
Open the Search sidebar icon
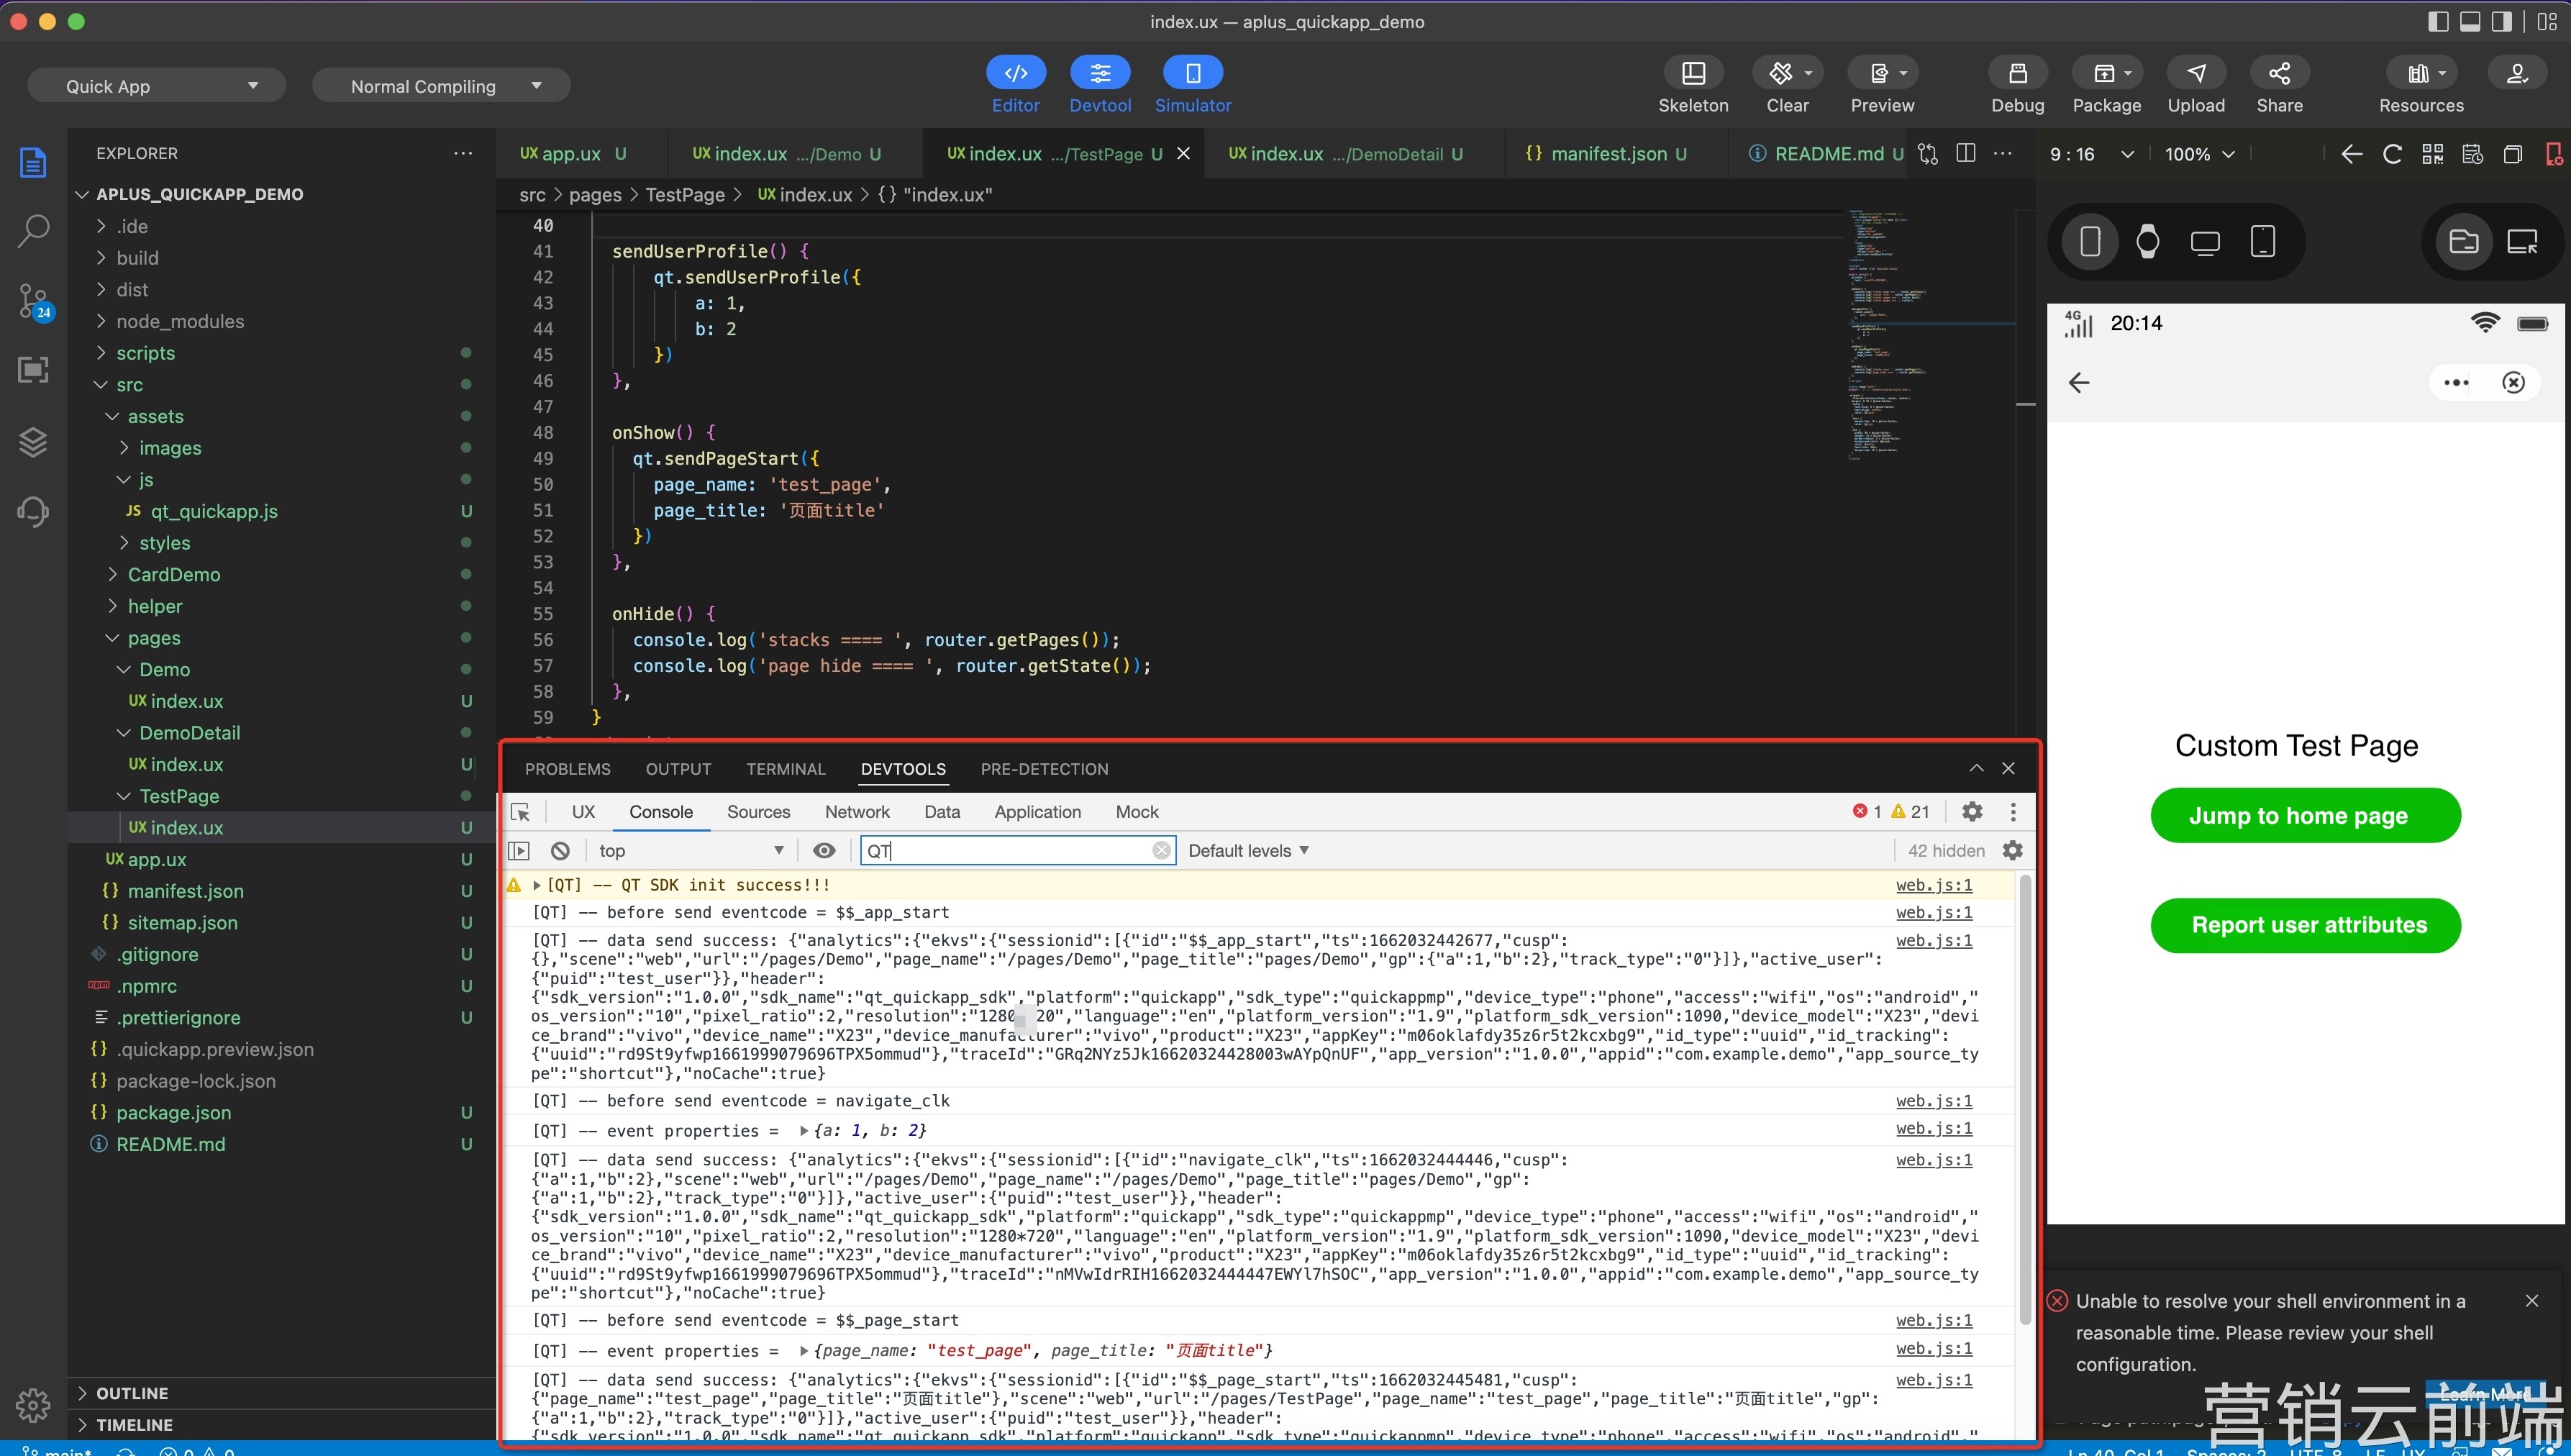pos(33,230)
